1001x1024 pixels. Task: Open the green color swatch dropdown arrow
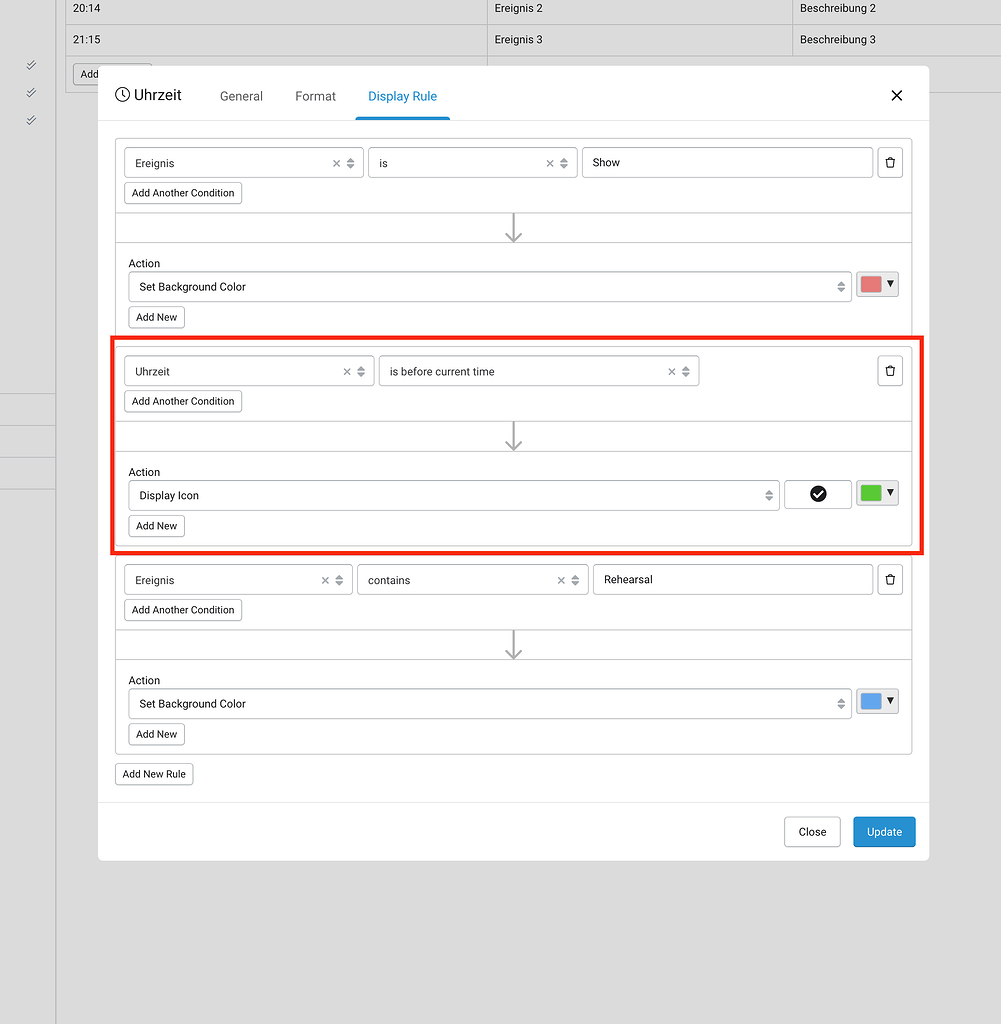tap(890, 493)
